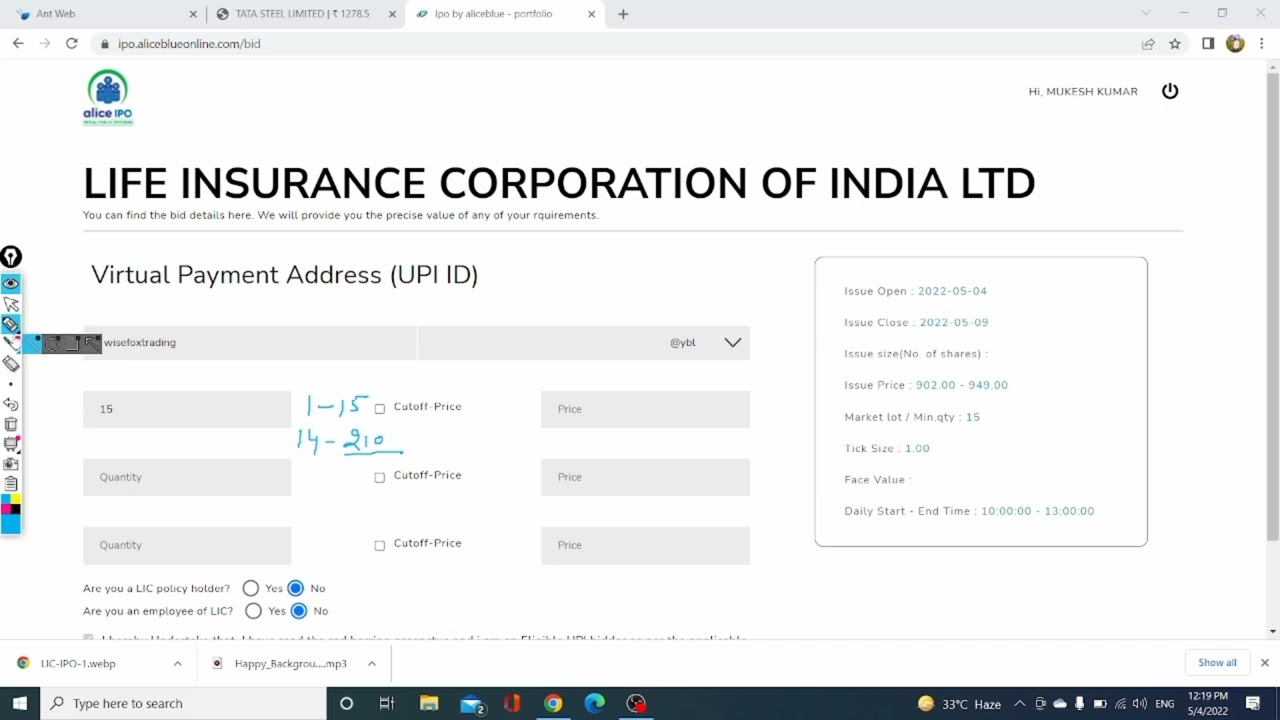Screen dimensions: 1280x720
Task: Pick yellow color swatch in palette
Action: pos(16,499)
